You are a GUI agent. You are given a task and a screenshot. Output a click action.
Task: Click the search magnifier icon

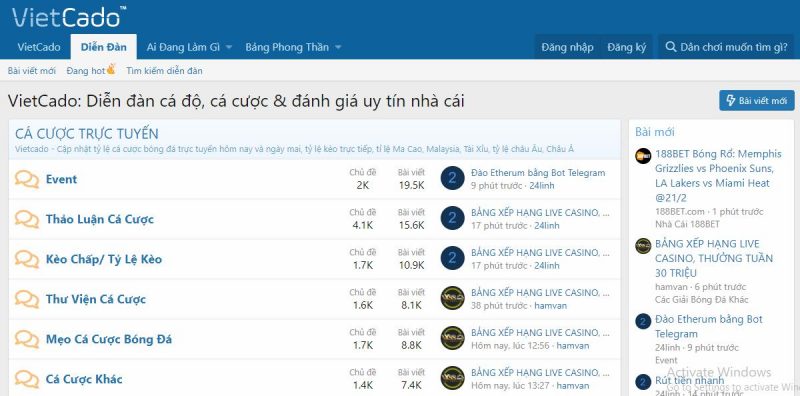(x=671, y=47)
